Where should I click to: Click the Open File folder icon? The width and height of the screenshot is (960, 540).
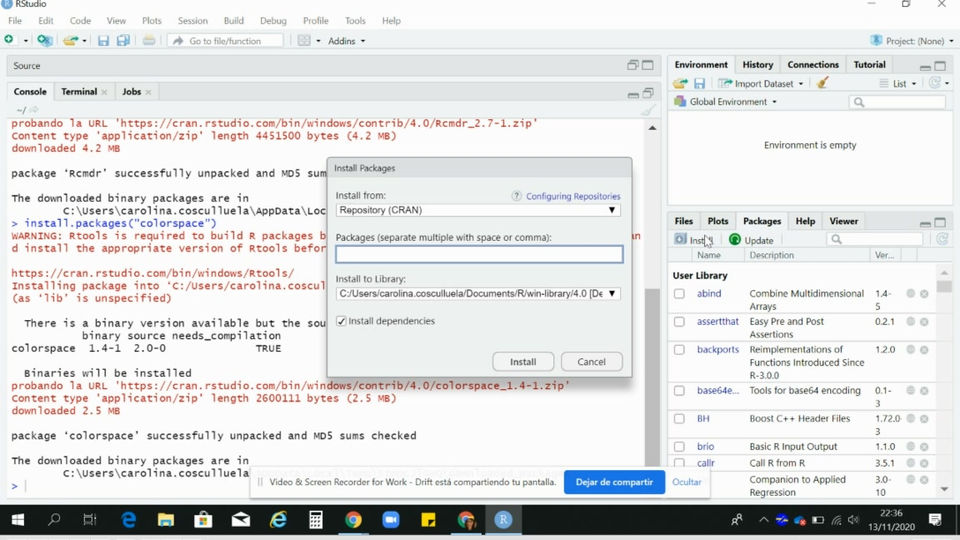click(x=70, y=40)
